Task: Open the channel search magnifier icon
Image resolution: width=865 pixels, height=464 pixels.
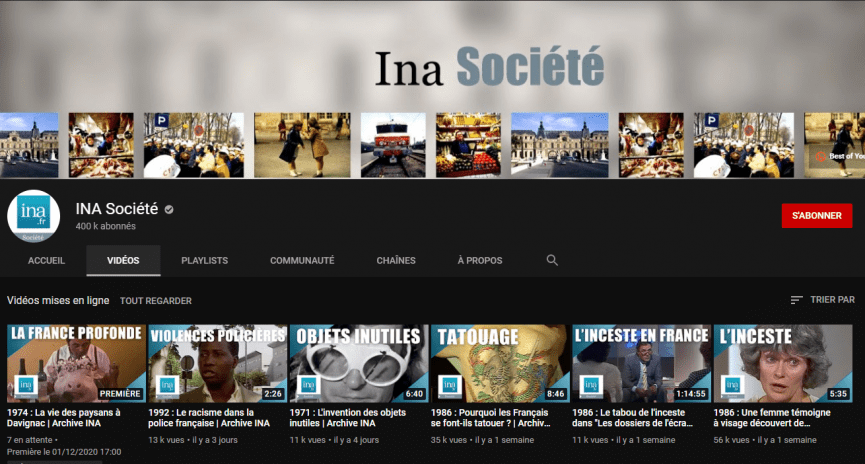Action: [x=552, y=260]
